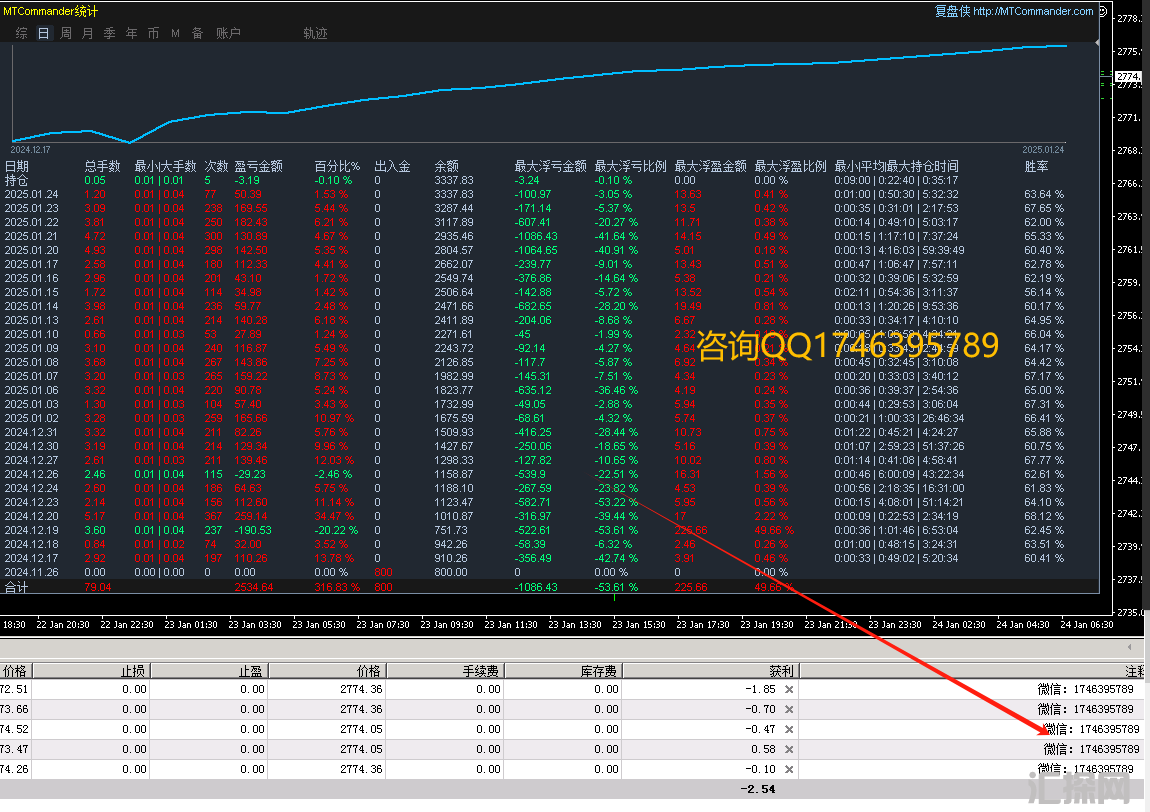Click the 日期 column header in statistics
Viewport: 1150px width, 812px height.
[17, 167]
